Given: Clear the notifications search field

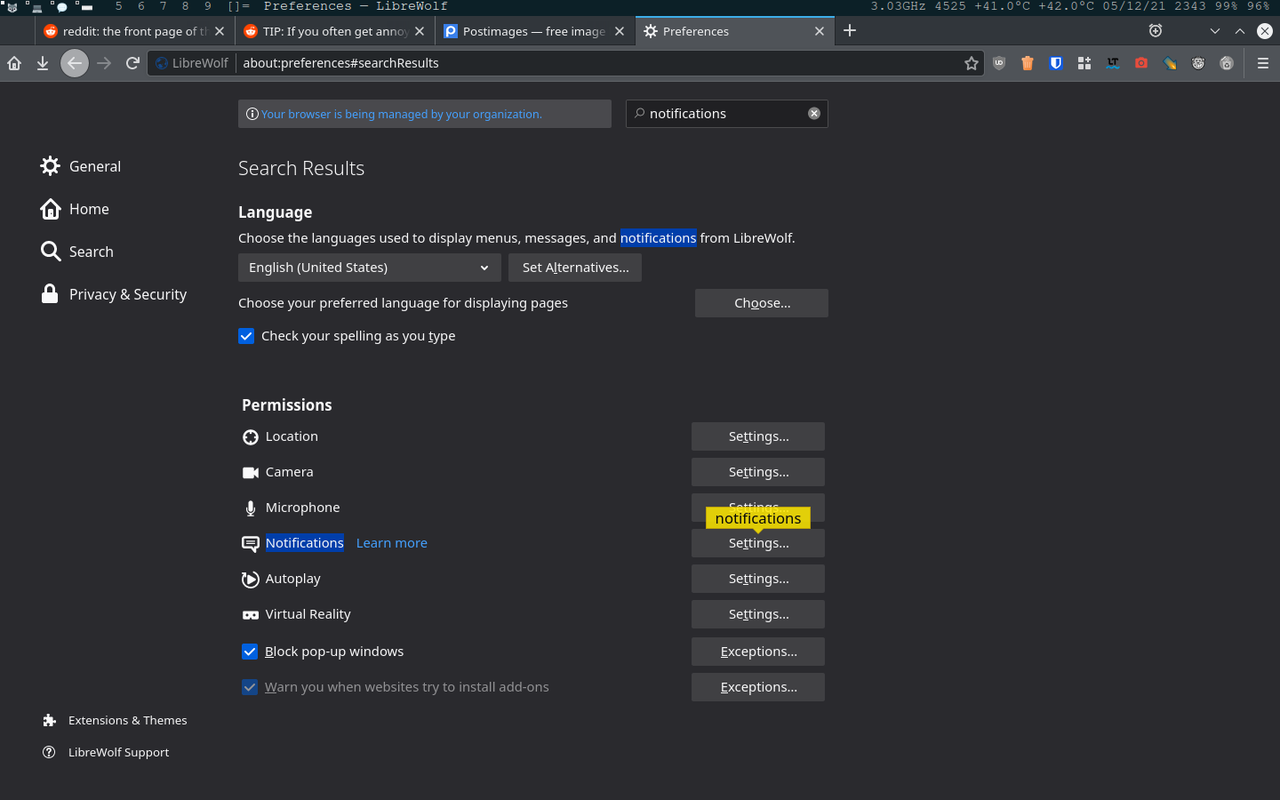Looking at the screenshot, I should (x=814, y=113).
